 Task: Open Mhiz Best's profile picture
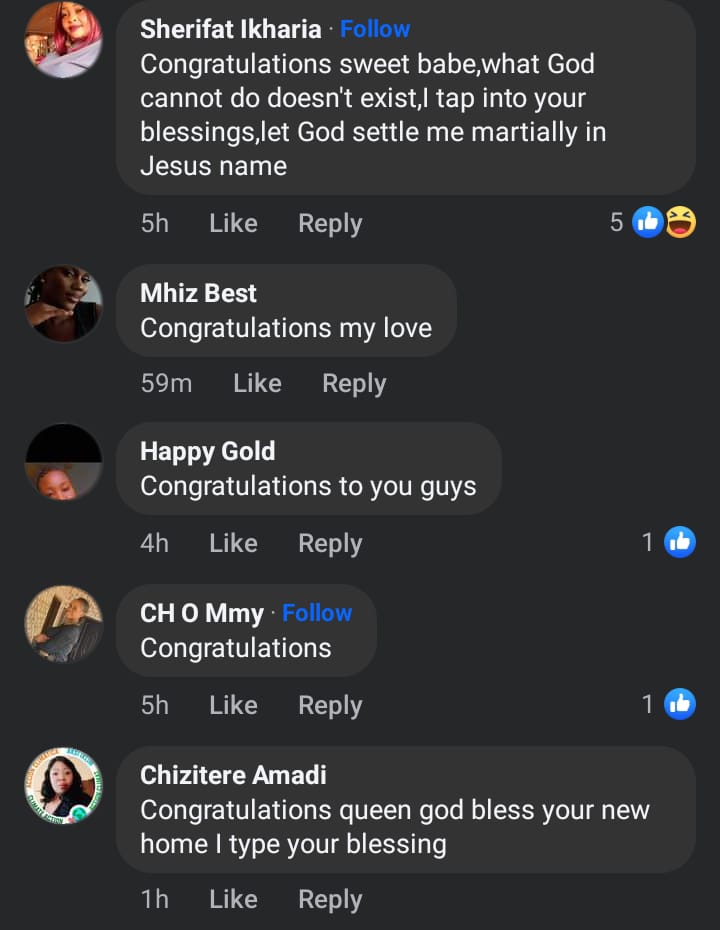pyautogui.click(x=63, y=303)
